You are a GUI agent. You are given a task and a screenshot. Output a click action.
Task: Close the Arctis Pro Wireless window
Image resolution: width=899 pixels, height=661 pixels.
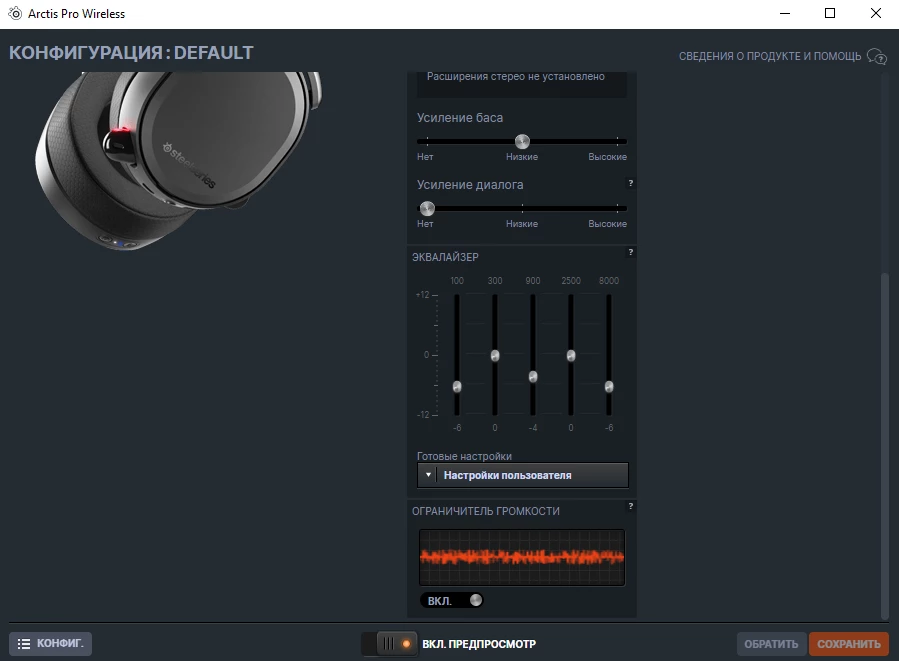(875, 13)
